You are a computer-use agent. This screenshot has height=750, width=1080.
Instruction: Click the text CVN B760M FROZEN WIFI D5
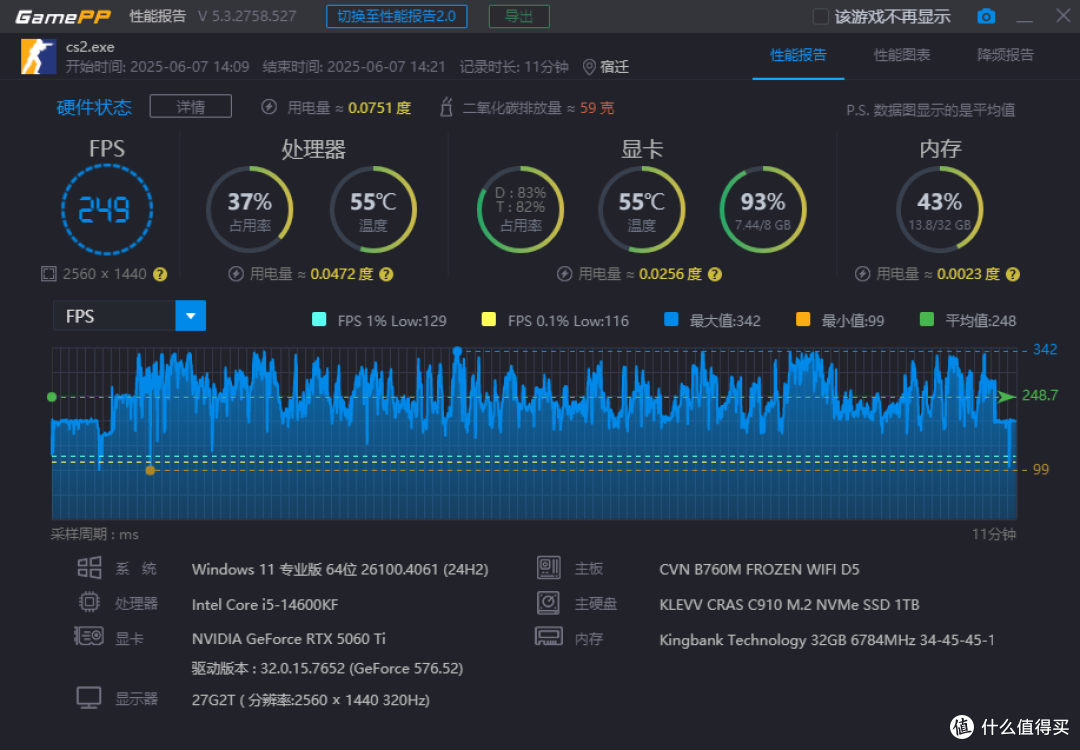759,570
